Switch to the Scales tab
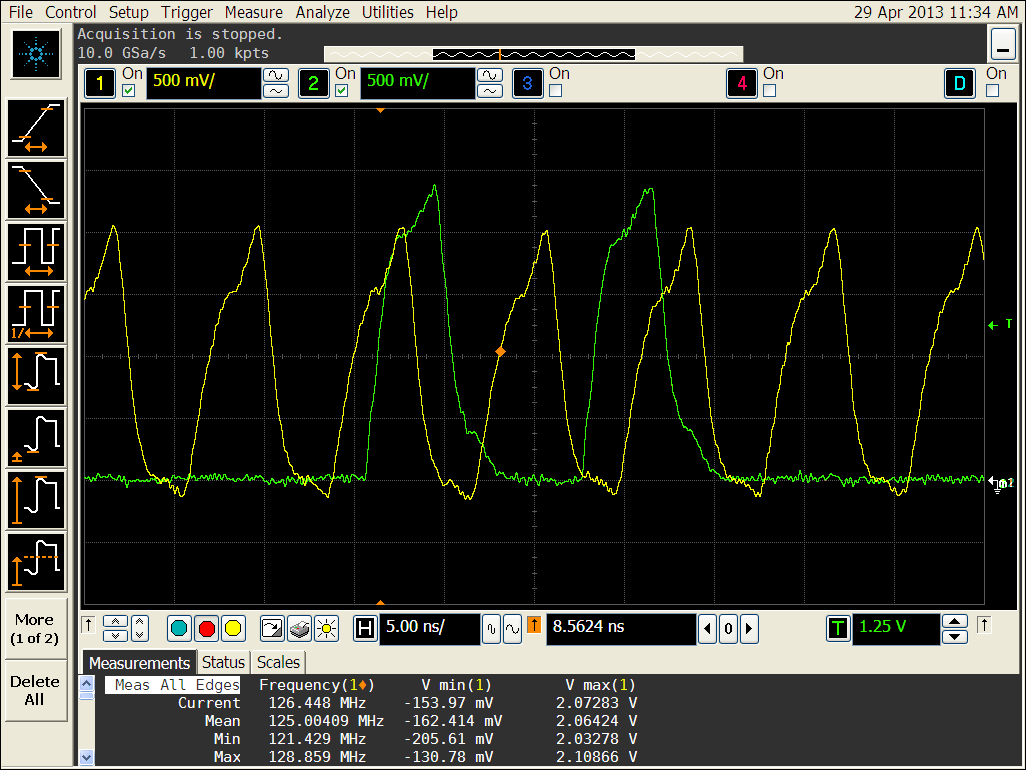The height and width of the screenshot is (770, 1026). click(x=277, y=662)
